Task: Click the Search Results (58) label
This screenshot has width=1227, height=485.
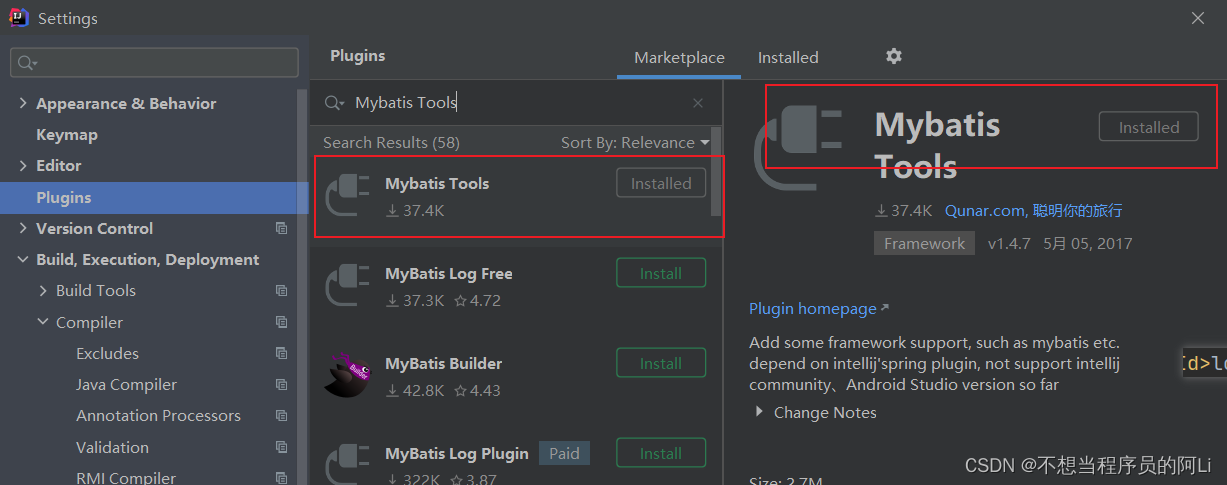Action: click(x=391, y=142)
